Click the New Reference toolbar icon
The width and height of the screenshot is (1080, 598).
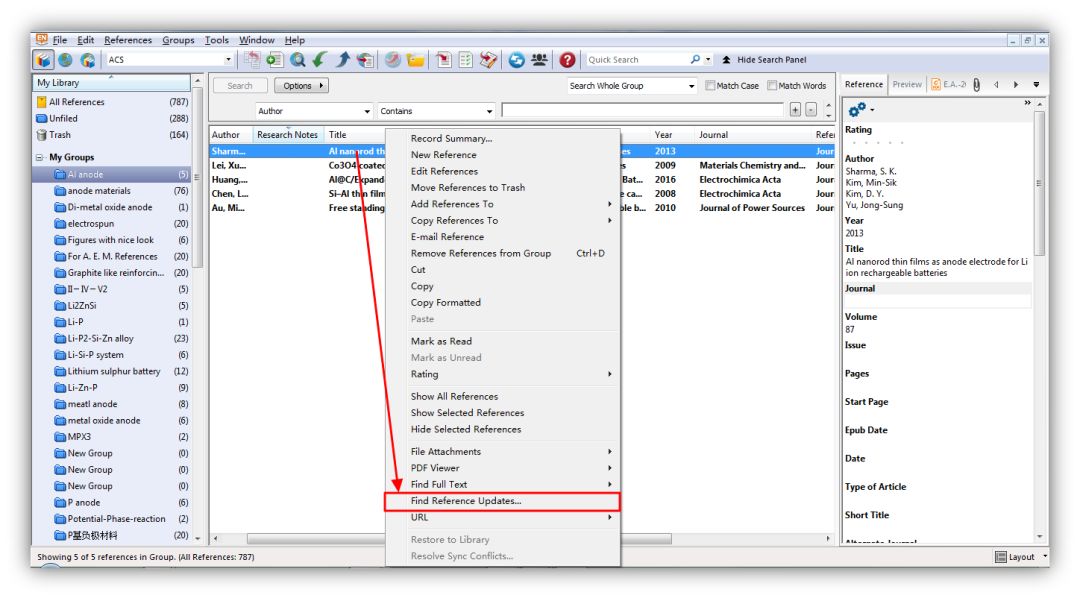[275, 60]
